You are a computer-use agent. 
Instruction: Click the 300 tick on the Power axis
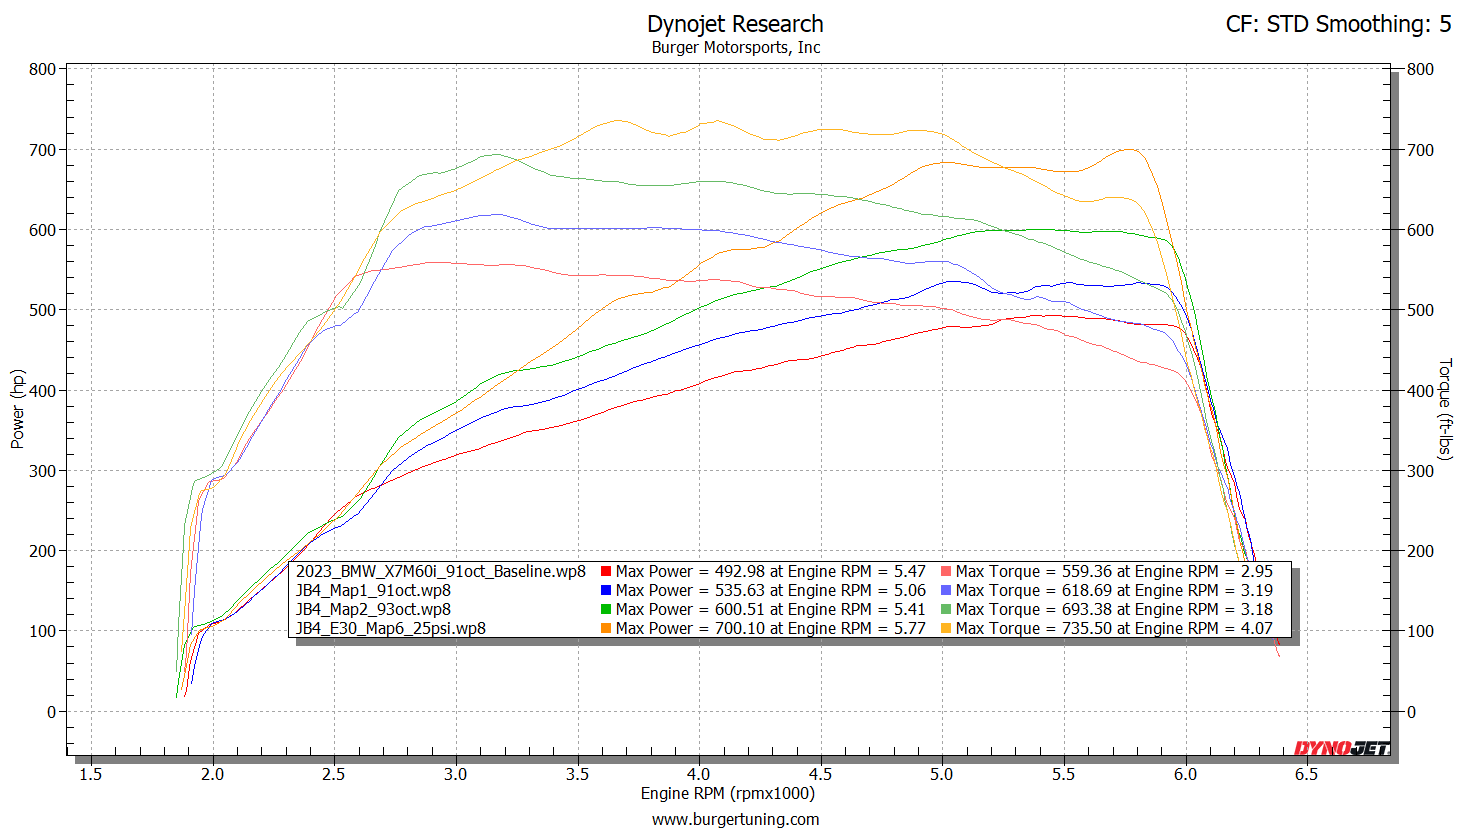[42, 471]
